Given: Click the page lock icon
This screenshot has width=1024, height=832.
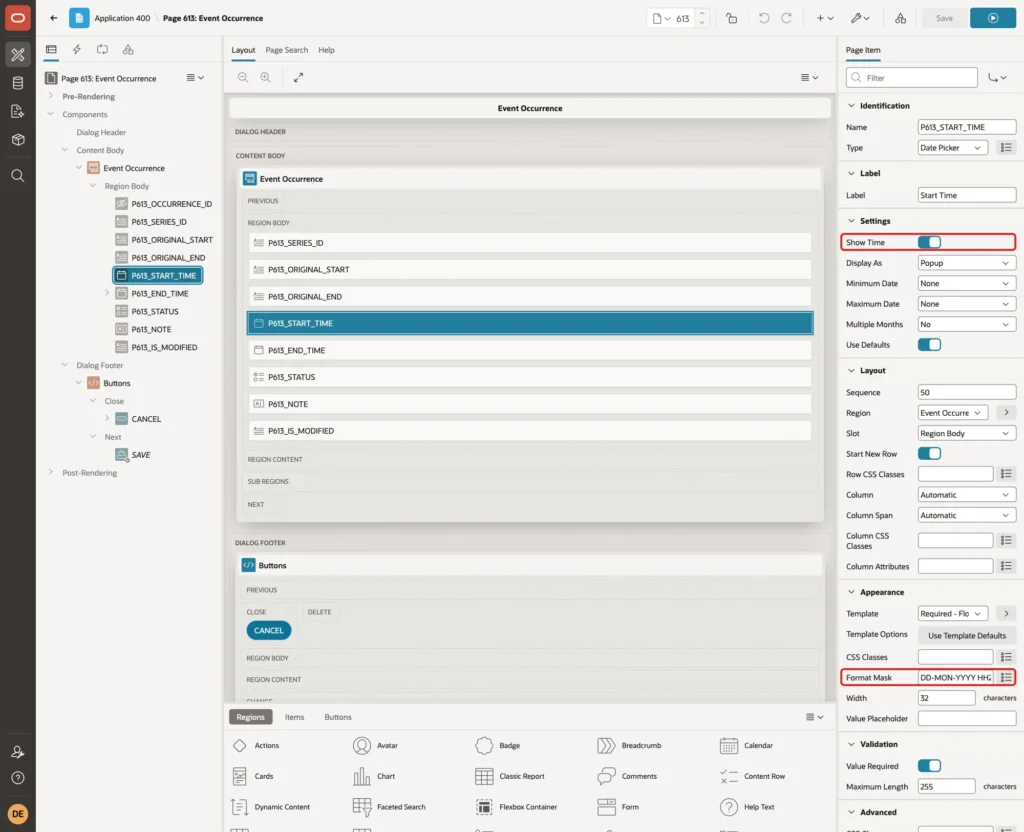Looking at the screenshot, I should [x=731, y=18].
